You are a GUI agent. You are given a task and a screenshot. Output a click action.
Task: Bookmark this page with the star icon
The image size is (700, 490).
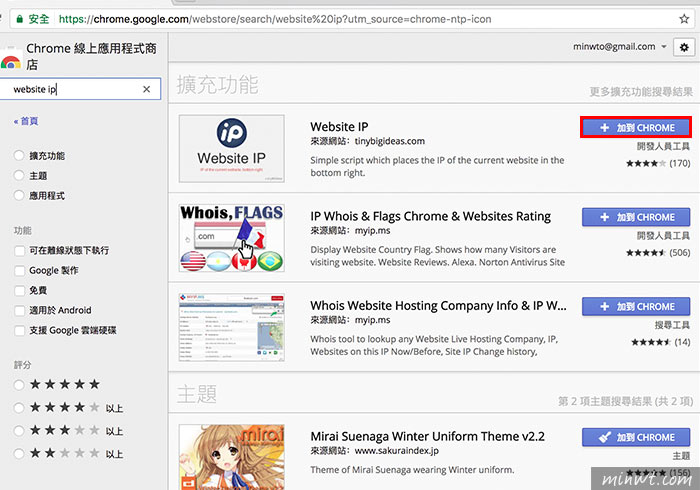(683, 19)
